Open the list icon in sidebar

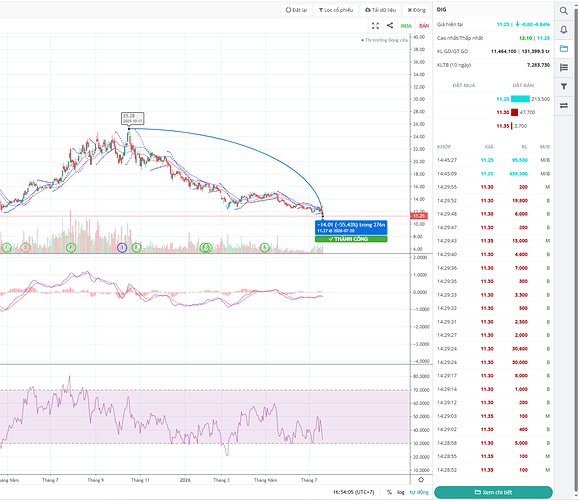coord(563,67)
